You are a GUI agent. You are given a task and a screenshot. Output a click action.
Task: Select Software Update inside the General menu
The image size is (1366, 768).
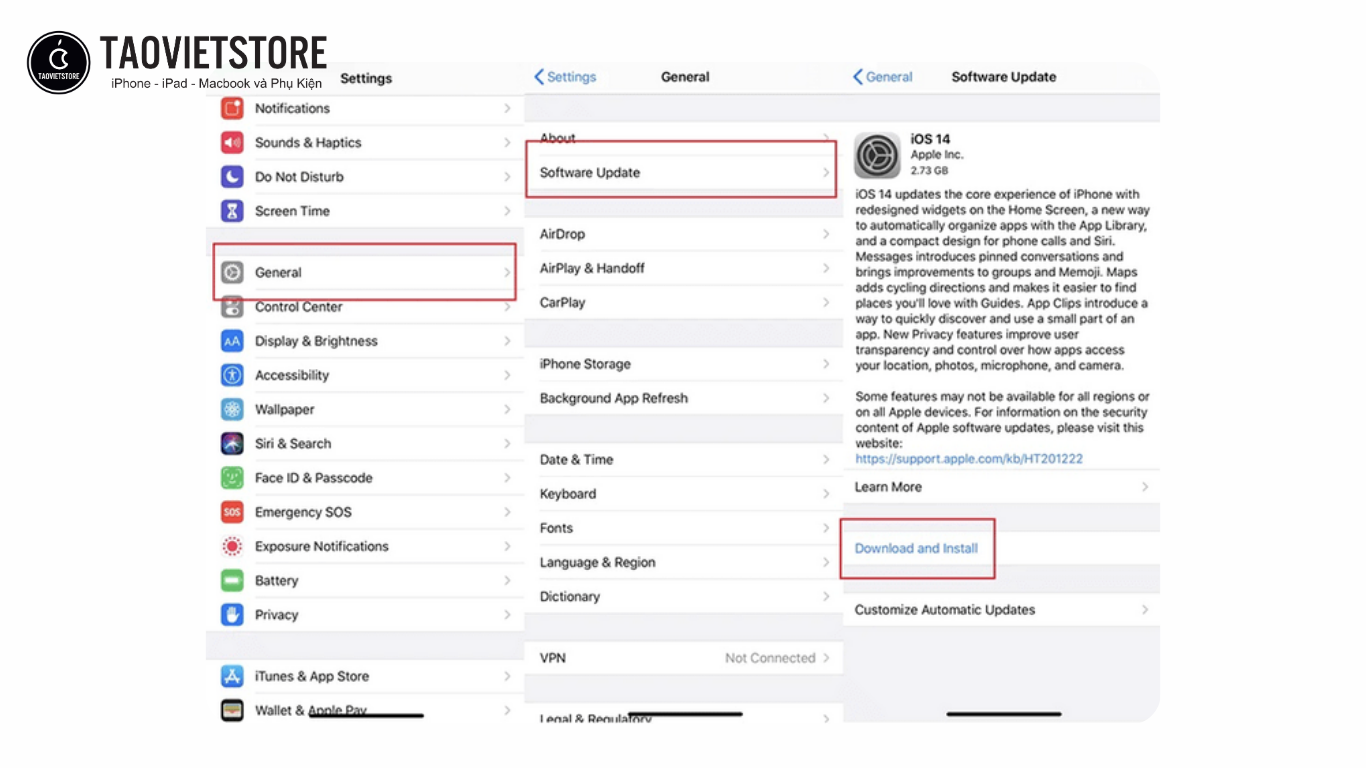(588, 172)
